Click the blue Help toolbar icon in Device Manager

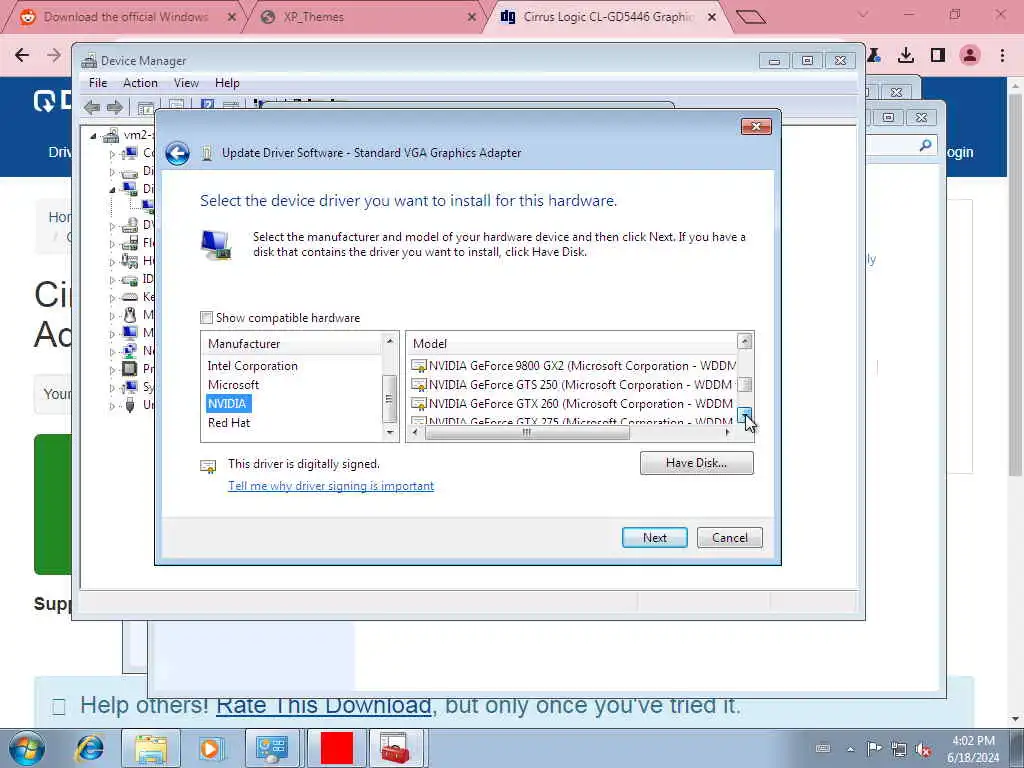click(x=208, y=106)
